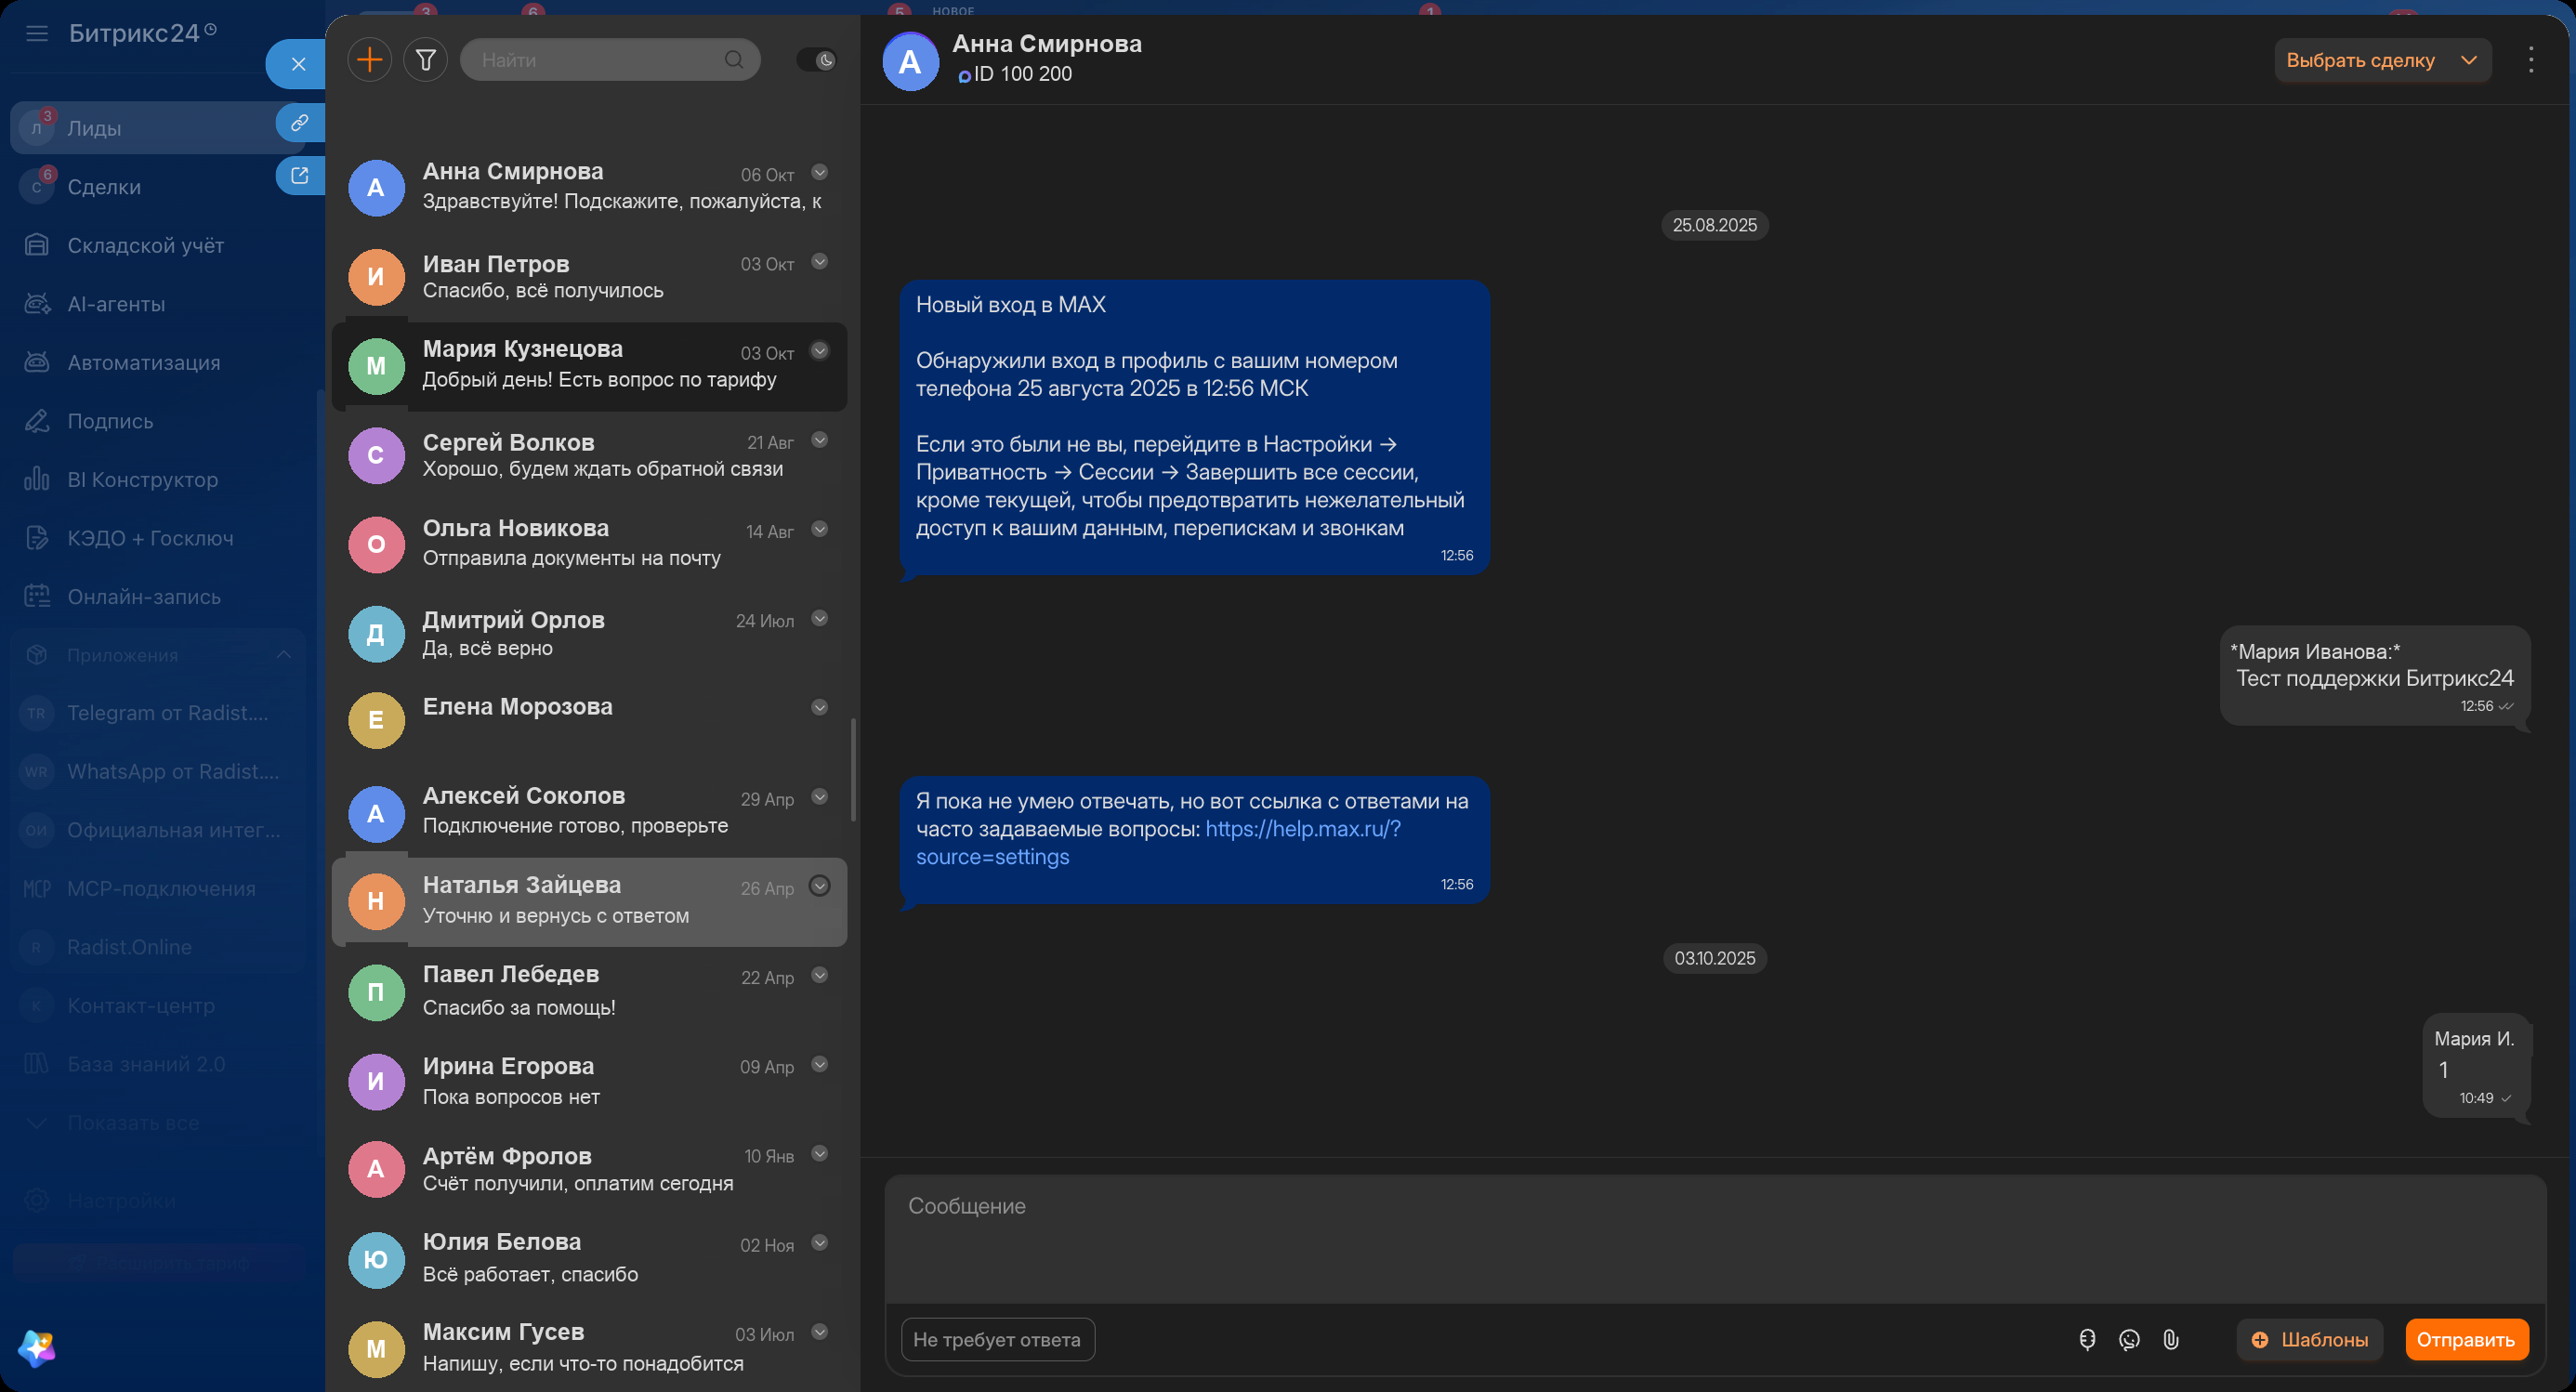Image resolution: width=2576 pixels, height=1392 pixels.
Task: Attach a file with the paperclip
Action: (2171, 1339)
